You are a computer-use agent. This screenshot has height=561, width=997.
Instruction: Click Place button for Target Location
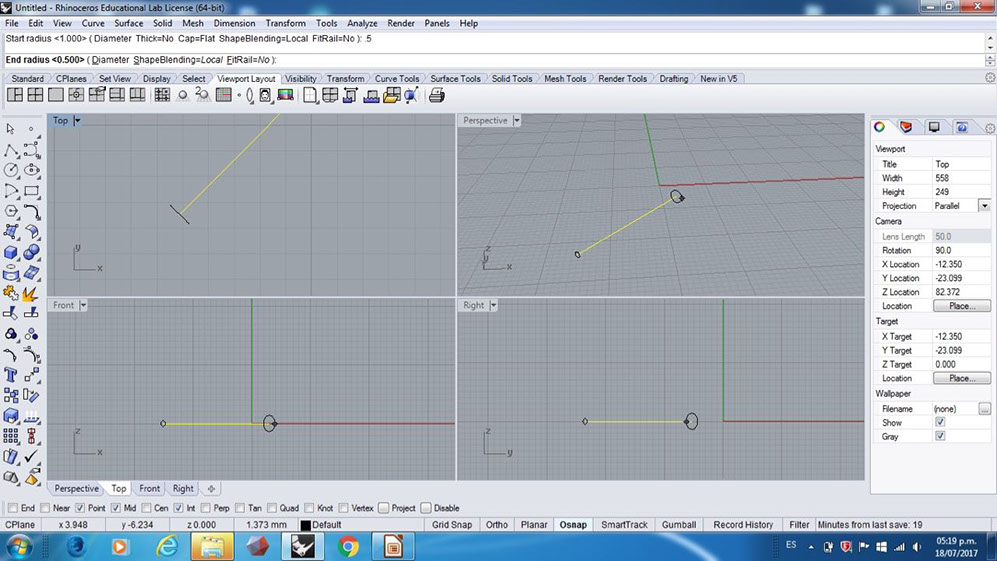(961, 378)
